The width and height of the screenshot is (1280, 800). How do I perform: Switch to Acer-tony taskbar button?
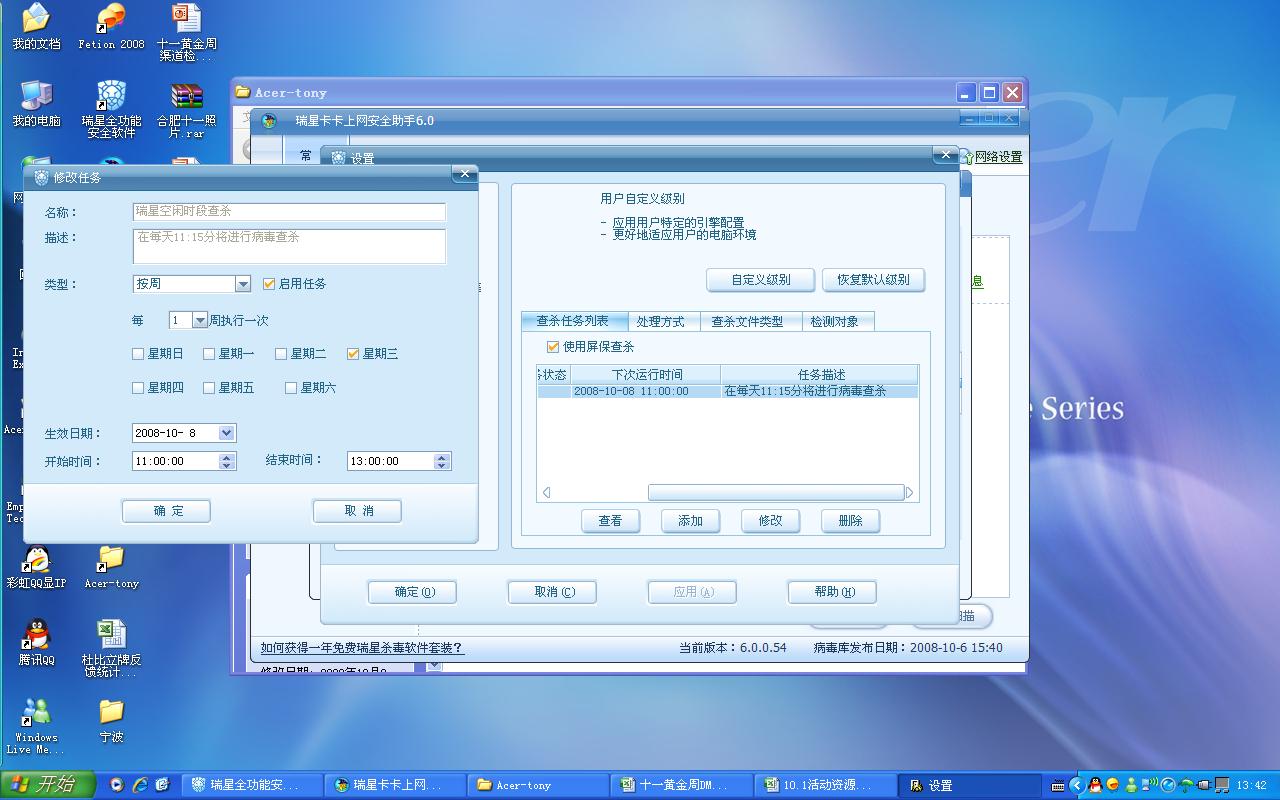point(539,785)
